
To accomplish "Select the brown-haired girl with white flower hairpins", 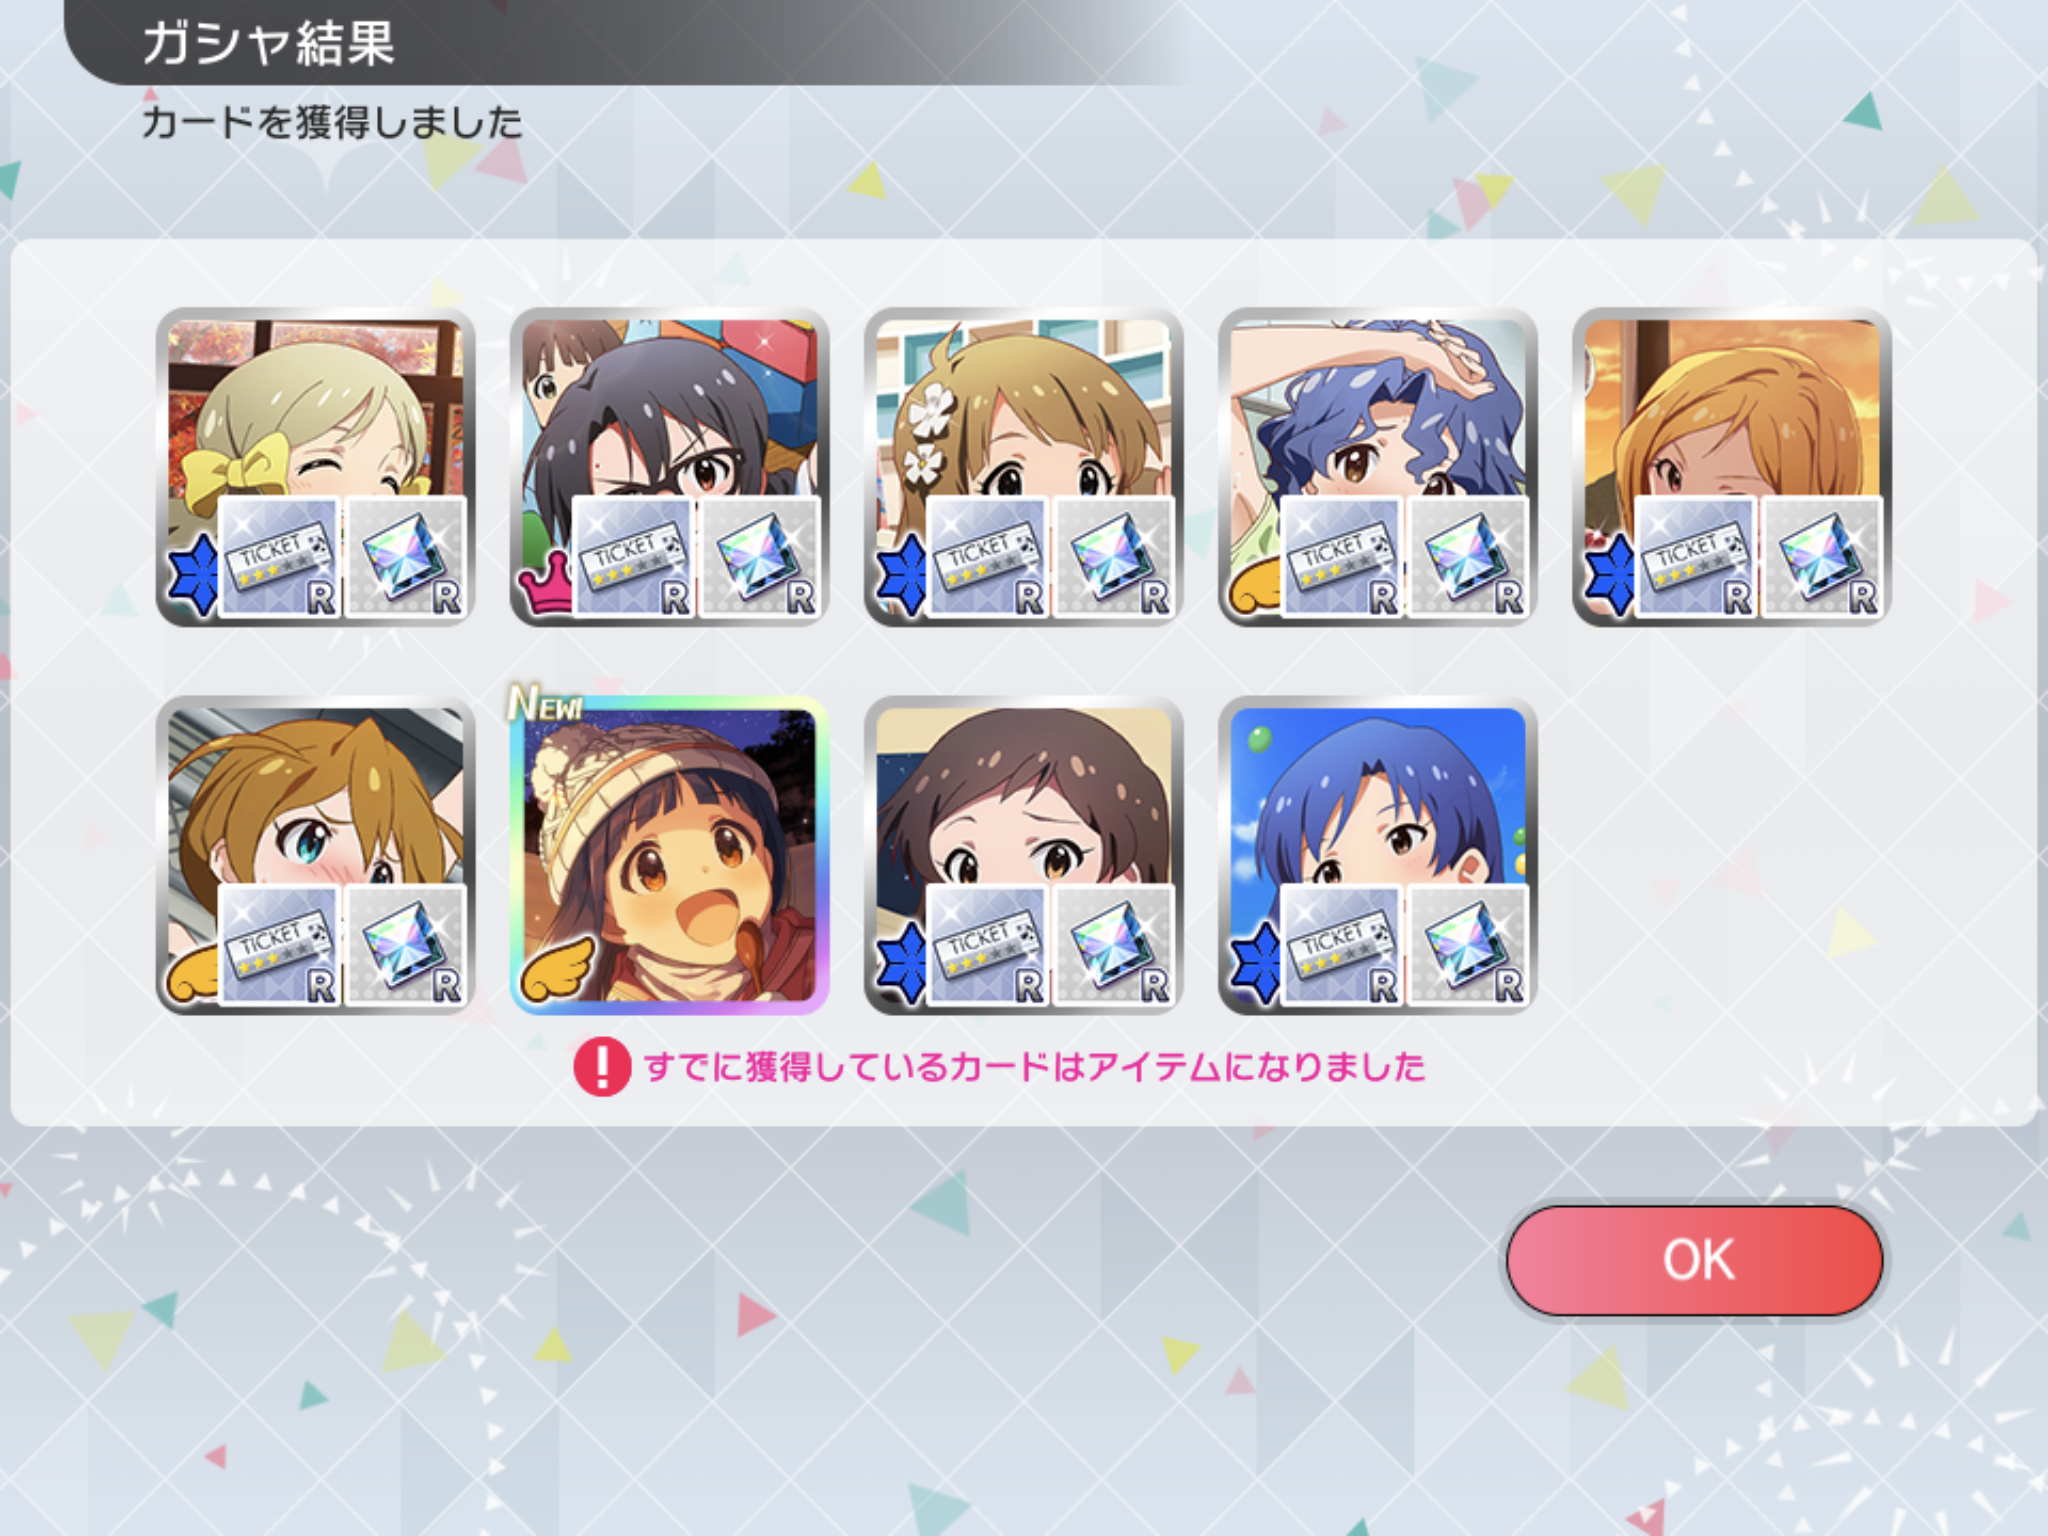I will click(1023, 467).
